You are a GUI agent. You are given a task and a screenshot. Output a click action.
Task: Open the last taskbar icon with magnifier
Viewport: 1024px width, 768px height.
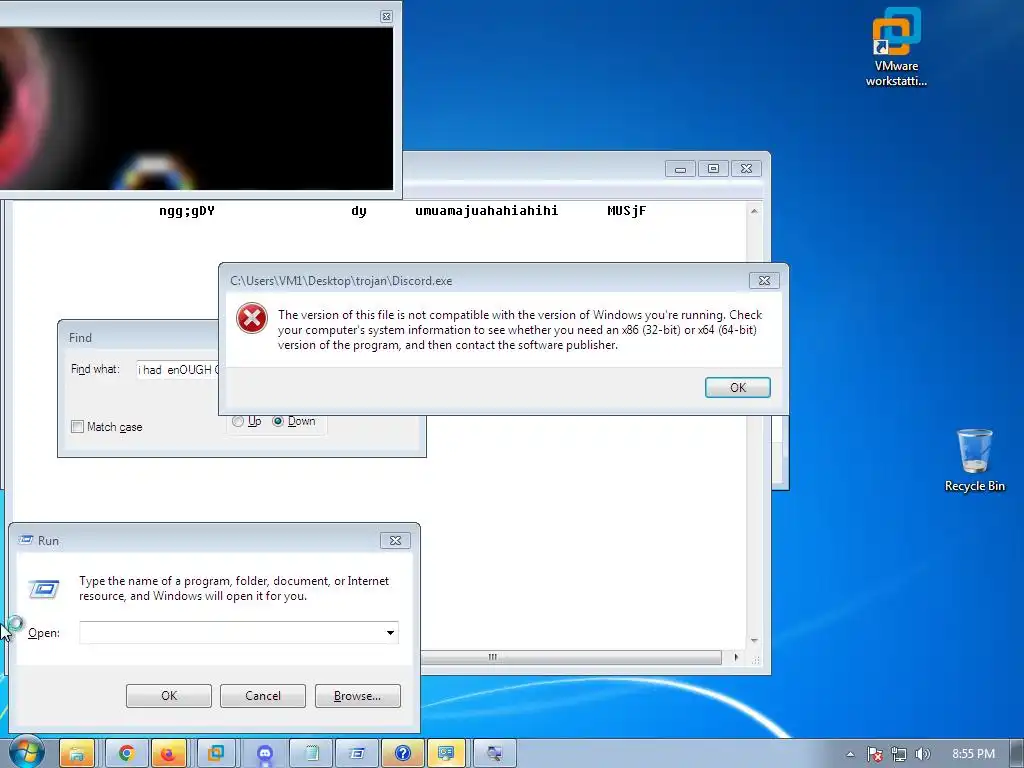494,754
